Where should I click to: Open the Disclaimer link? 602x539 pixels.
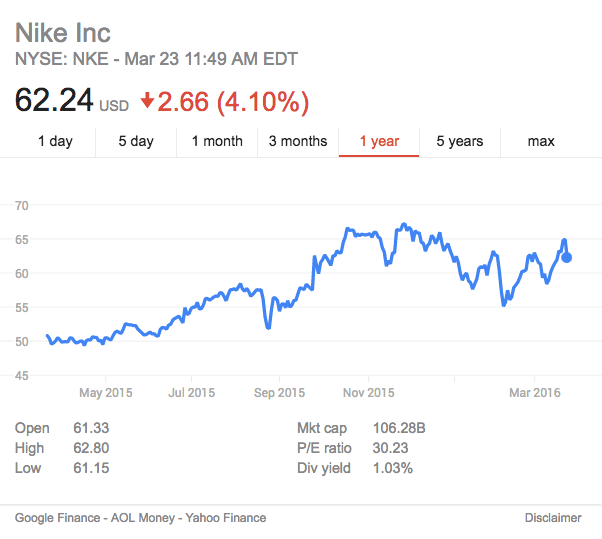(553, 518)
